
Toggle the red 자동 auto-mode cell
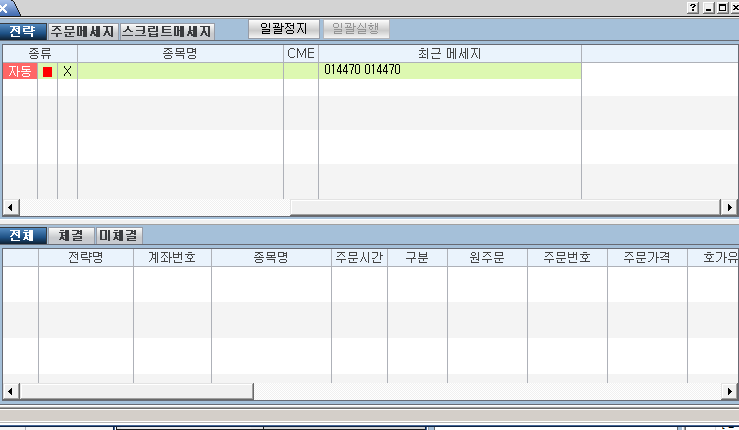[19, 71]
